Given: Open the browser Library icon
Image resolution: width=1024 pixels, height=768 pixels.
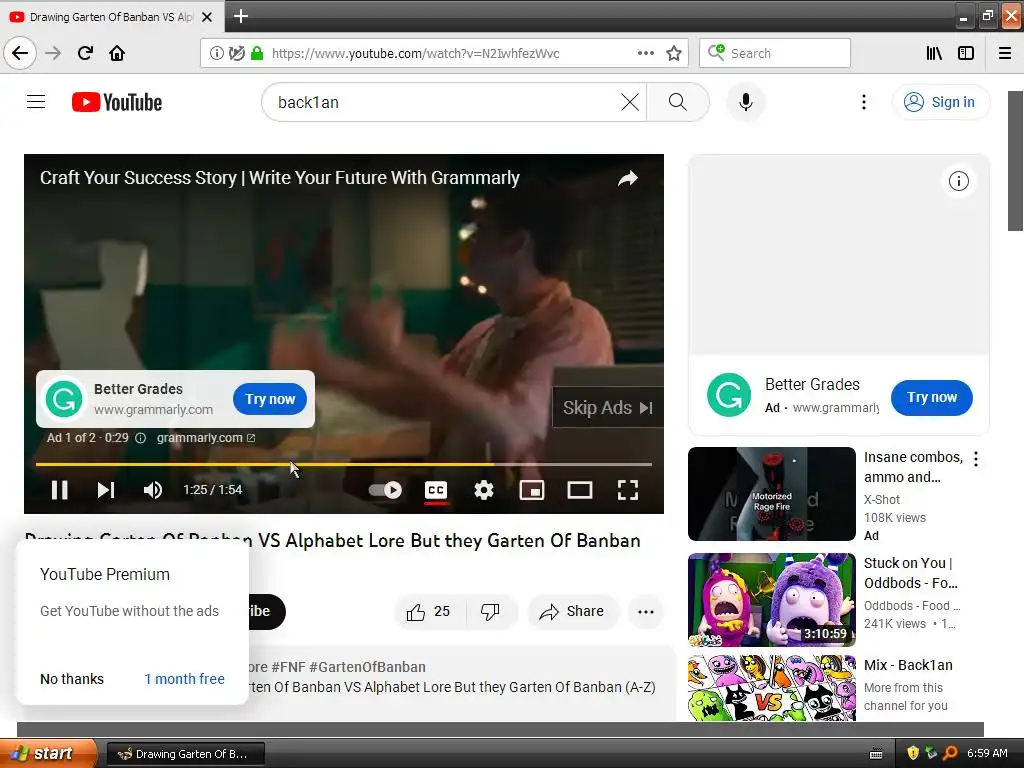Looking at the screenshot, I should [x=934, y=53].
